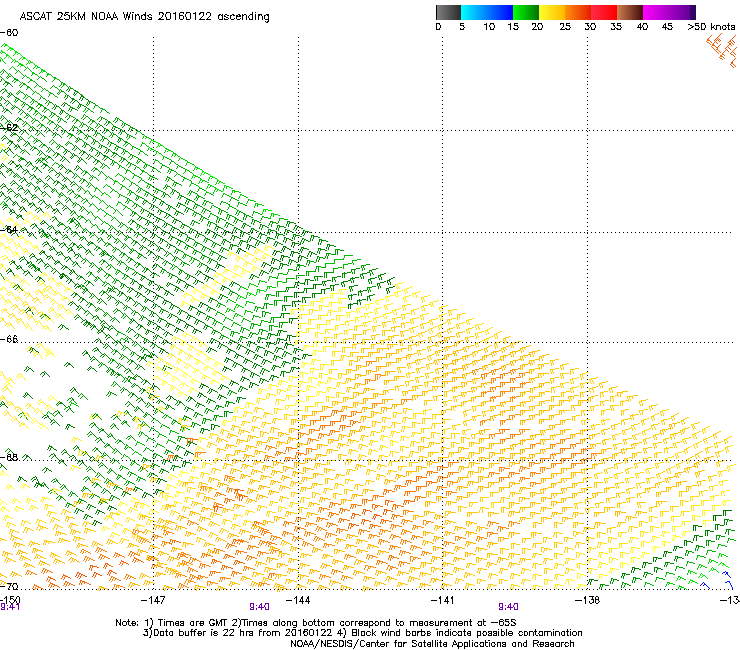The image size is (740, 650).
Task: Click the '30' label under the color bar
Action: tap(590, 27)
